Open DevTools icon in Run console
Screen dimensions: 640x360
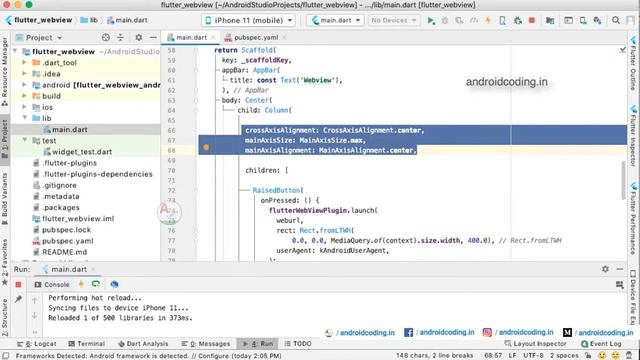tap(114, 284)
